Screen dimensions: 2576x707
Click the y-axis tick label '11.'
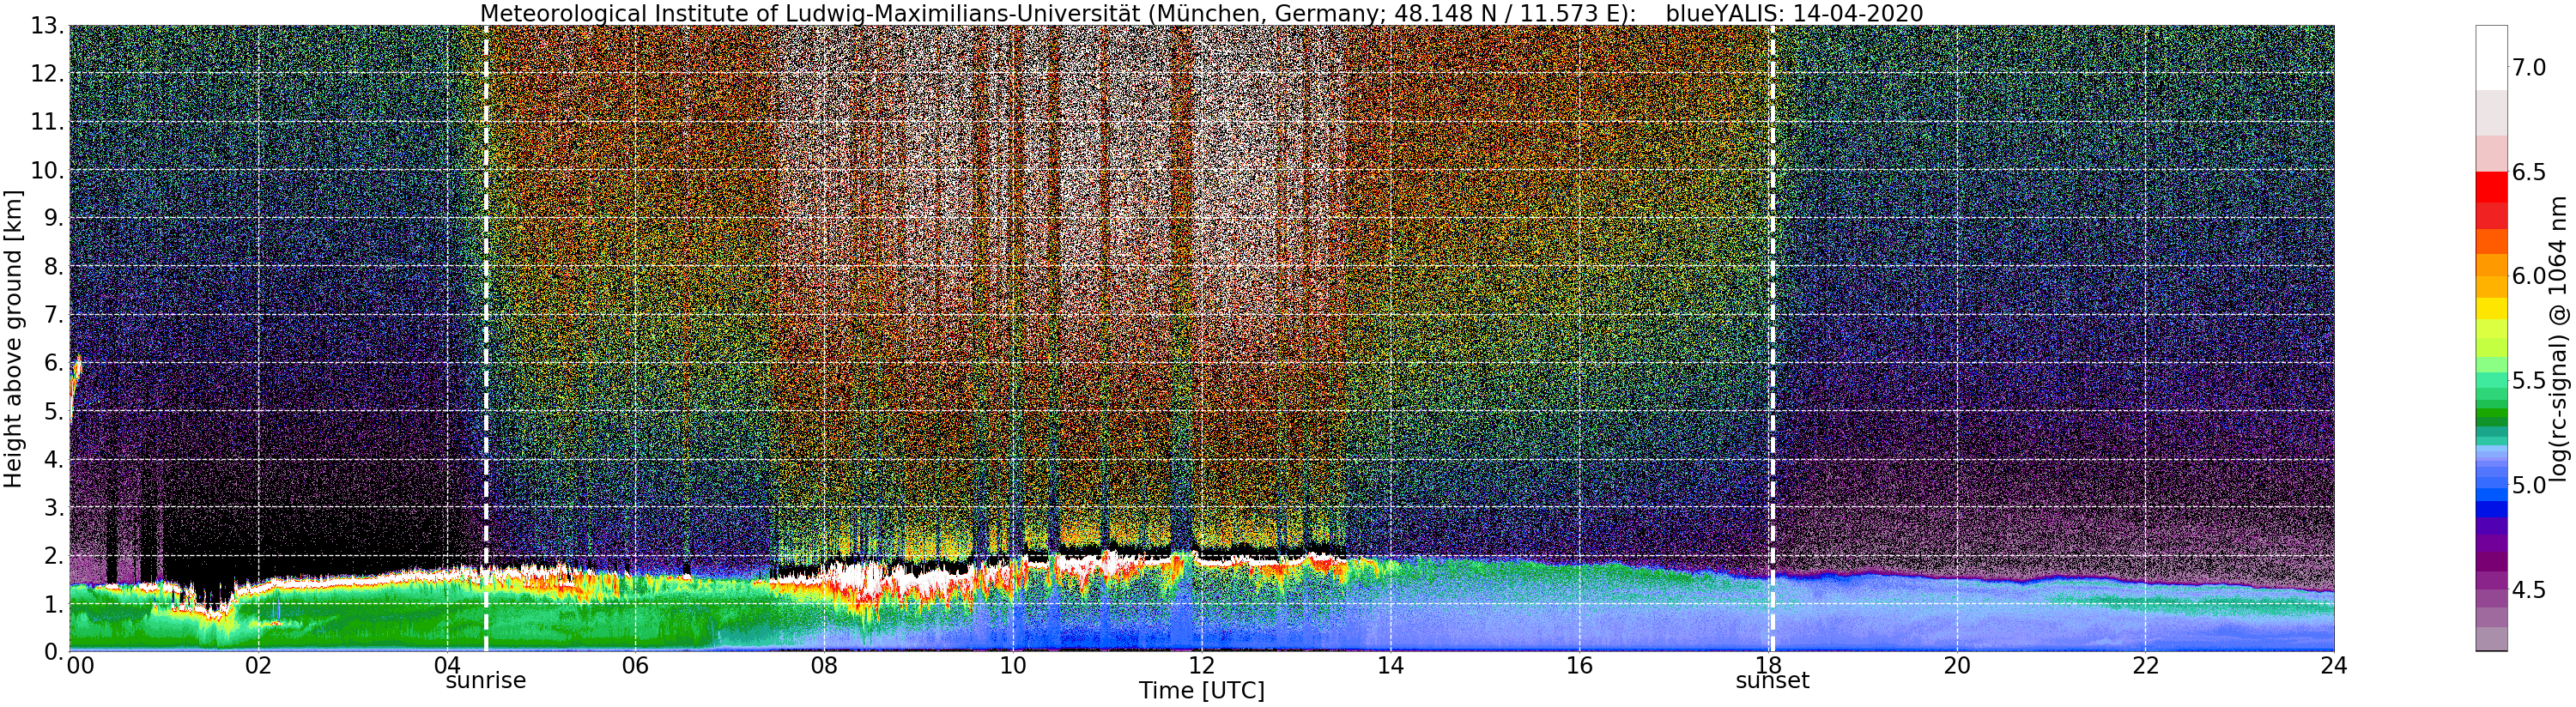tap(46, 122)
